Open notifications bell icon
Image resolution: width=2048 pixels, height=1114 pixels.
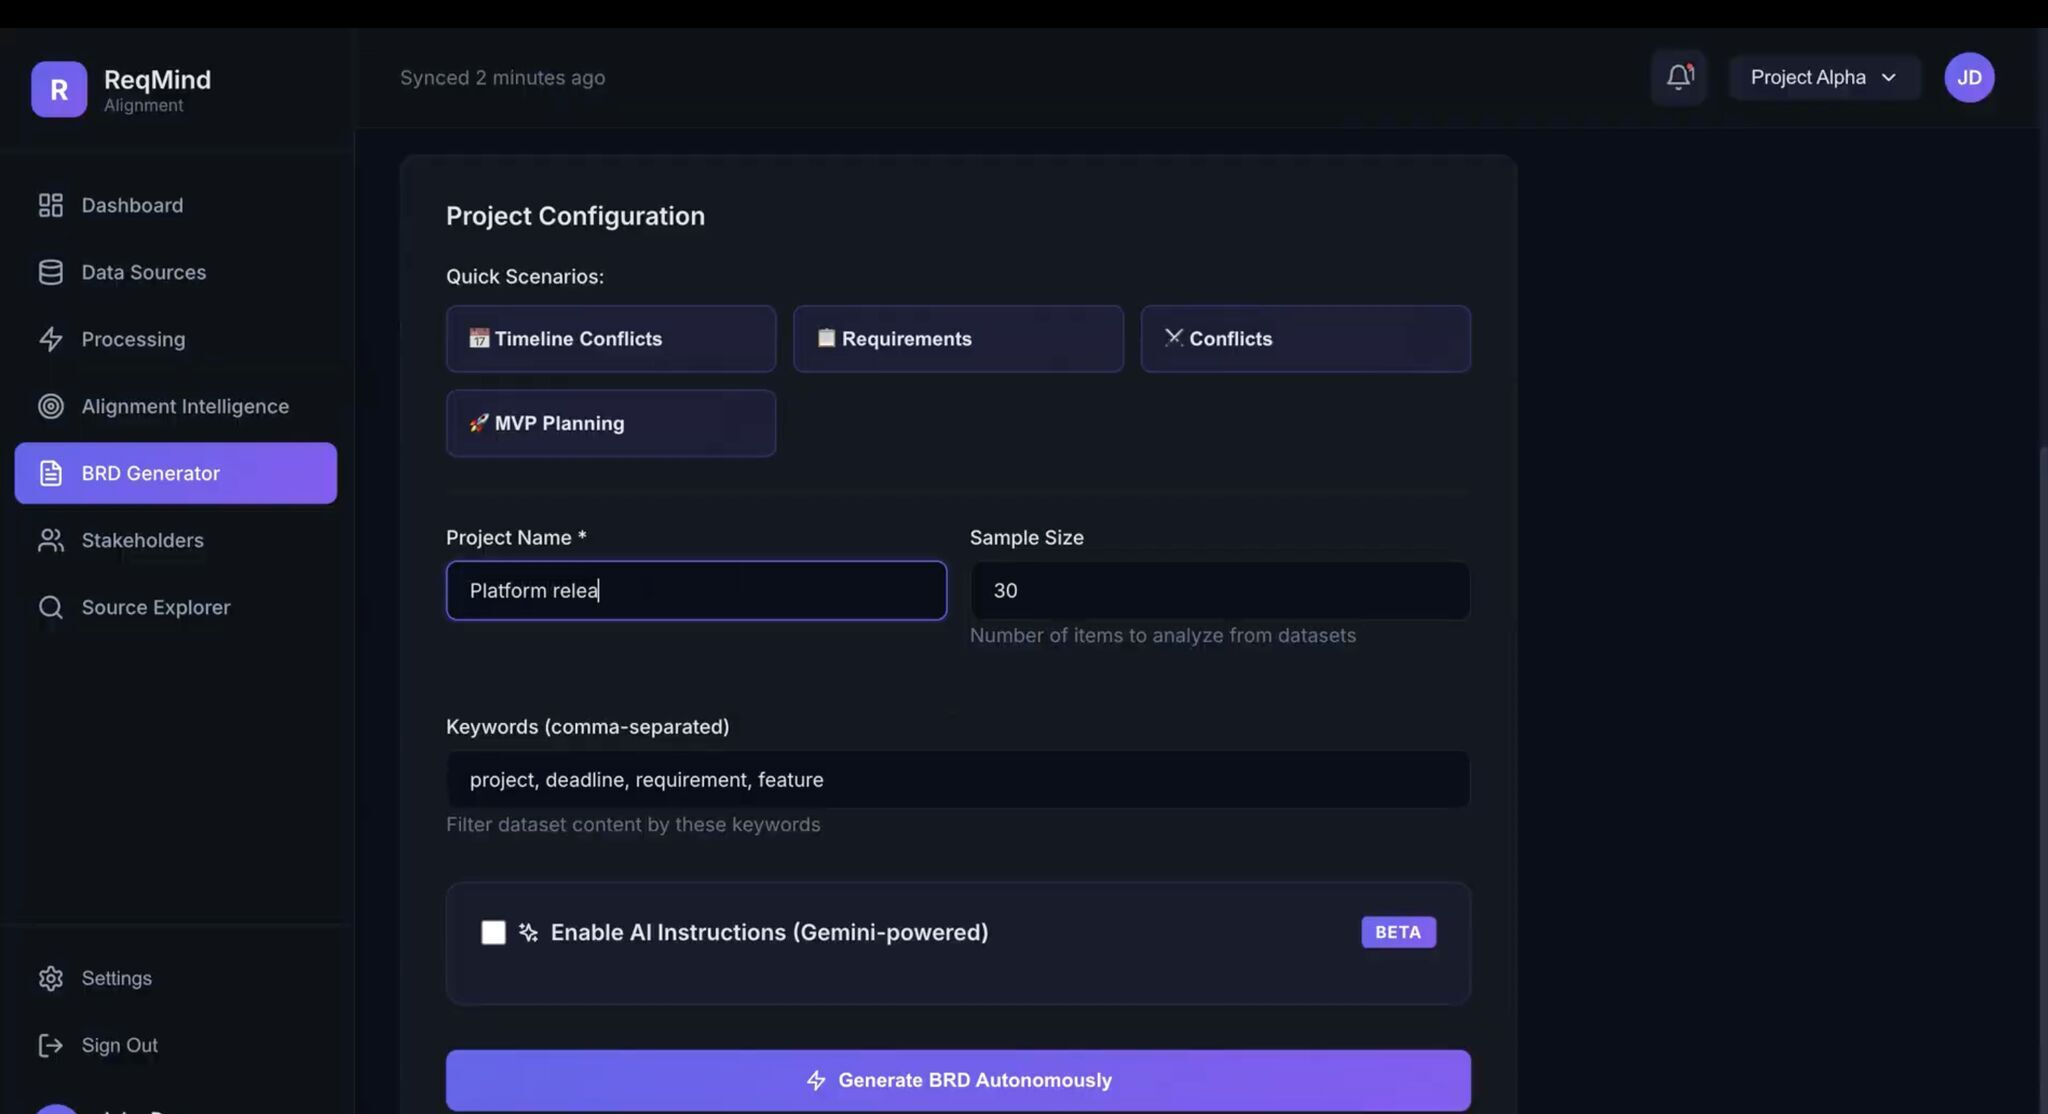[1679, 77]
